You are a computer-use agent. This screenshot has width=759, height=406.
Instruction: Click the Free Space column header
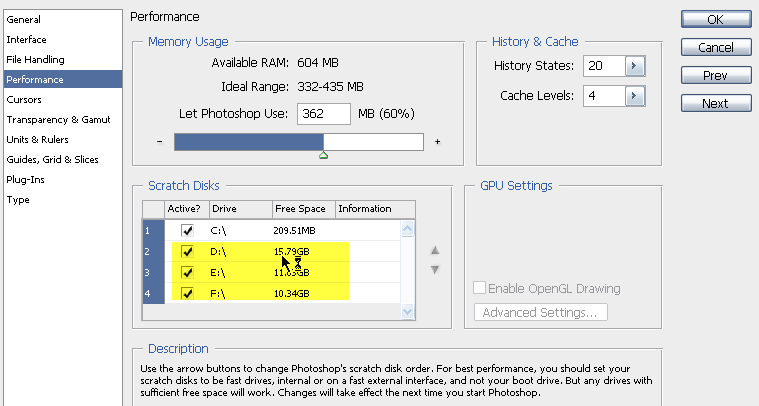point(304,209)
